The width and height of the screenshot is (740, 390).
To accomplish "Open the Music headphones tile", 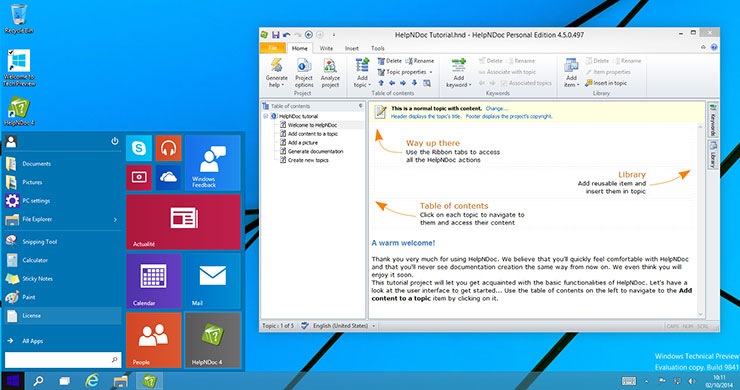I will click(168, 148).
